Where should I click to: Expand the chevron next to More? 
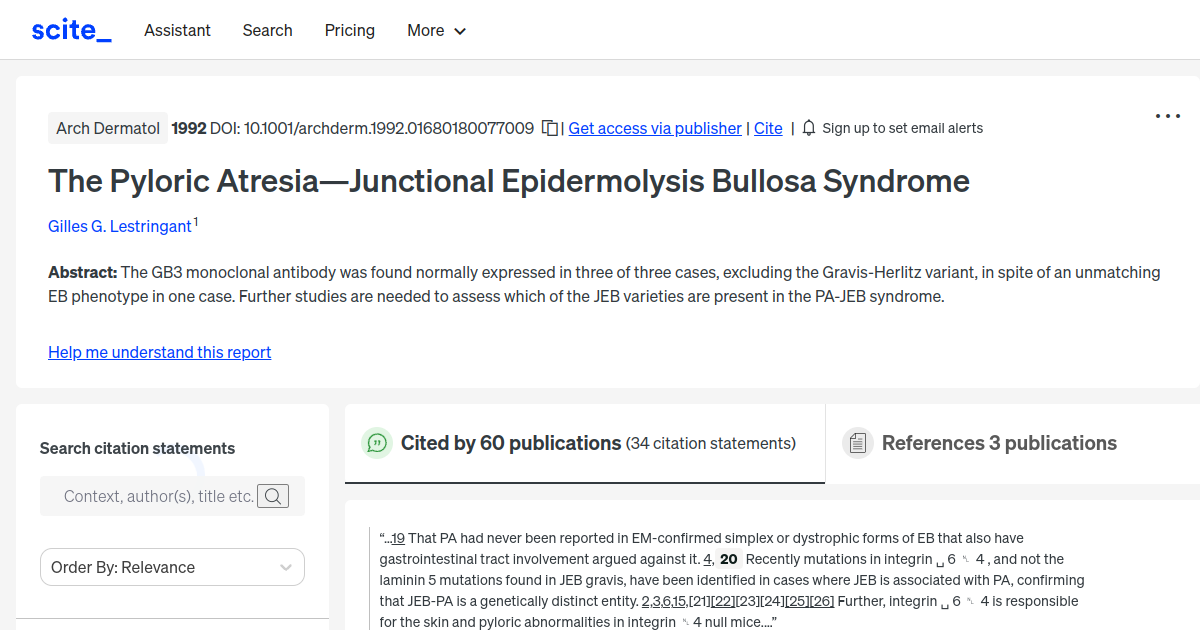click(x=461, y=31)
